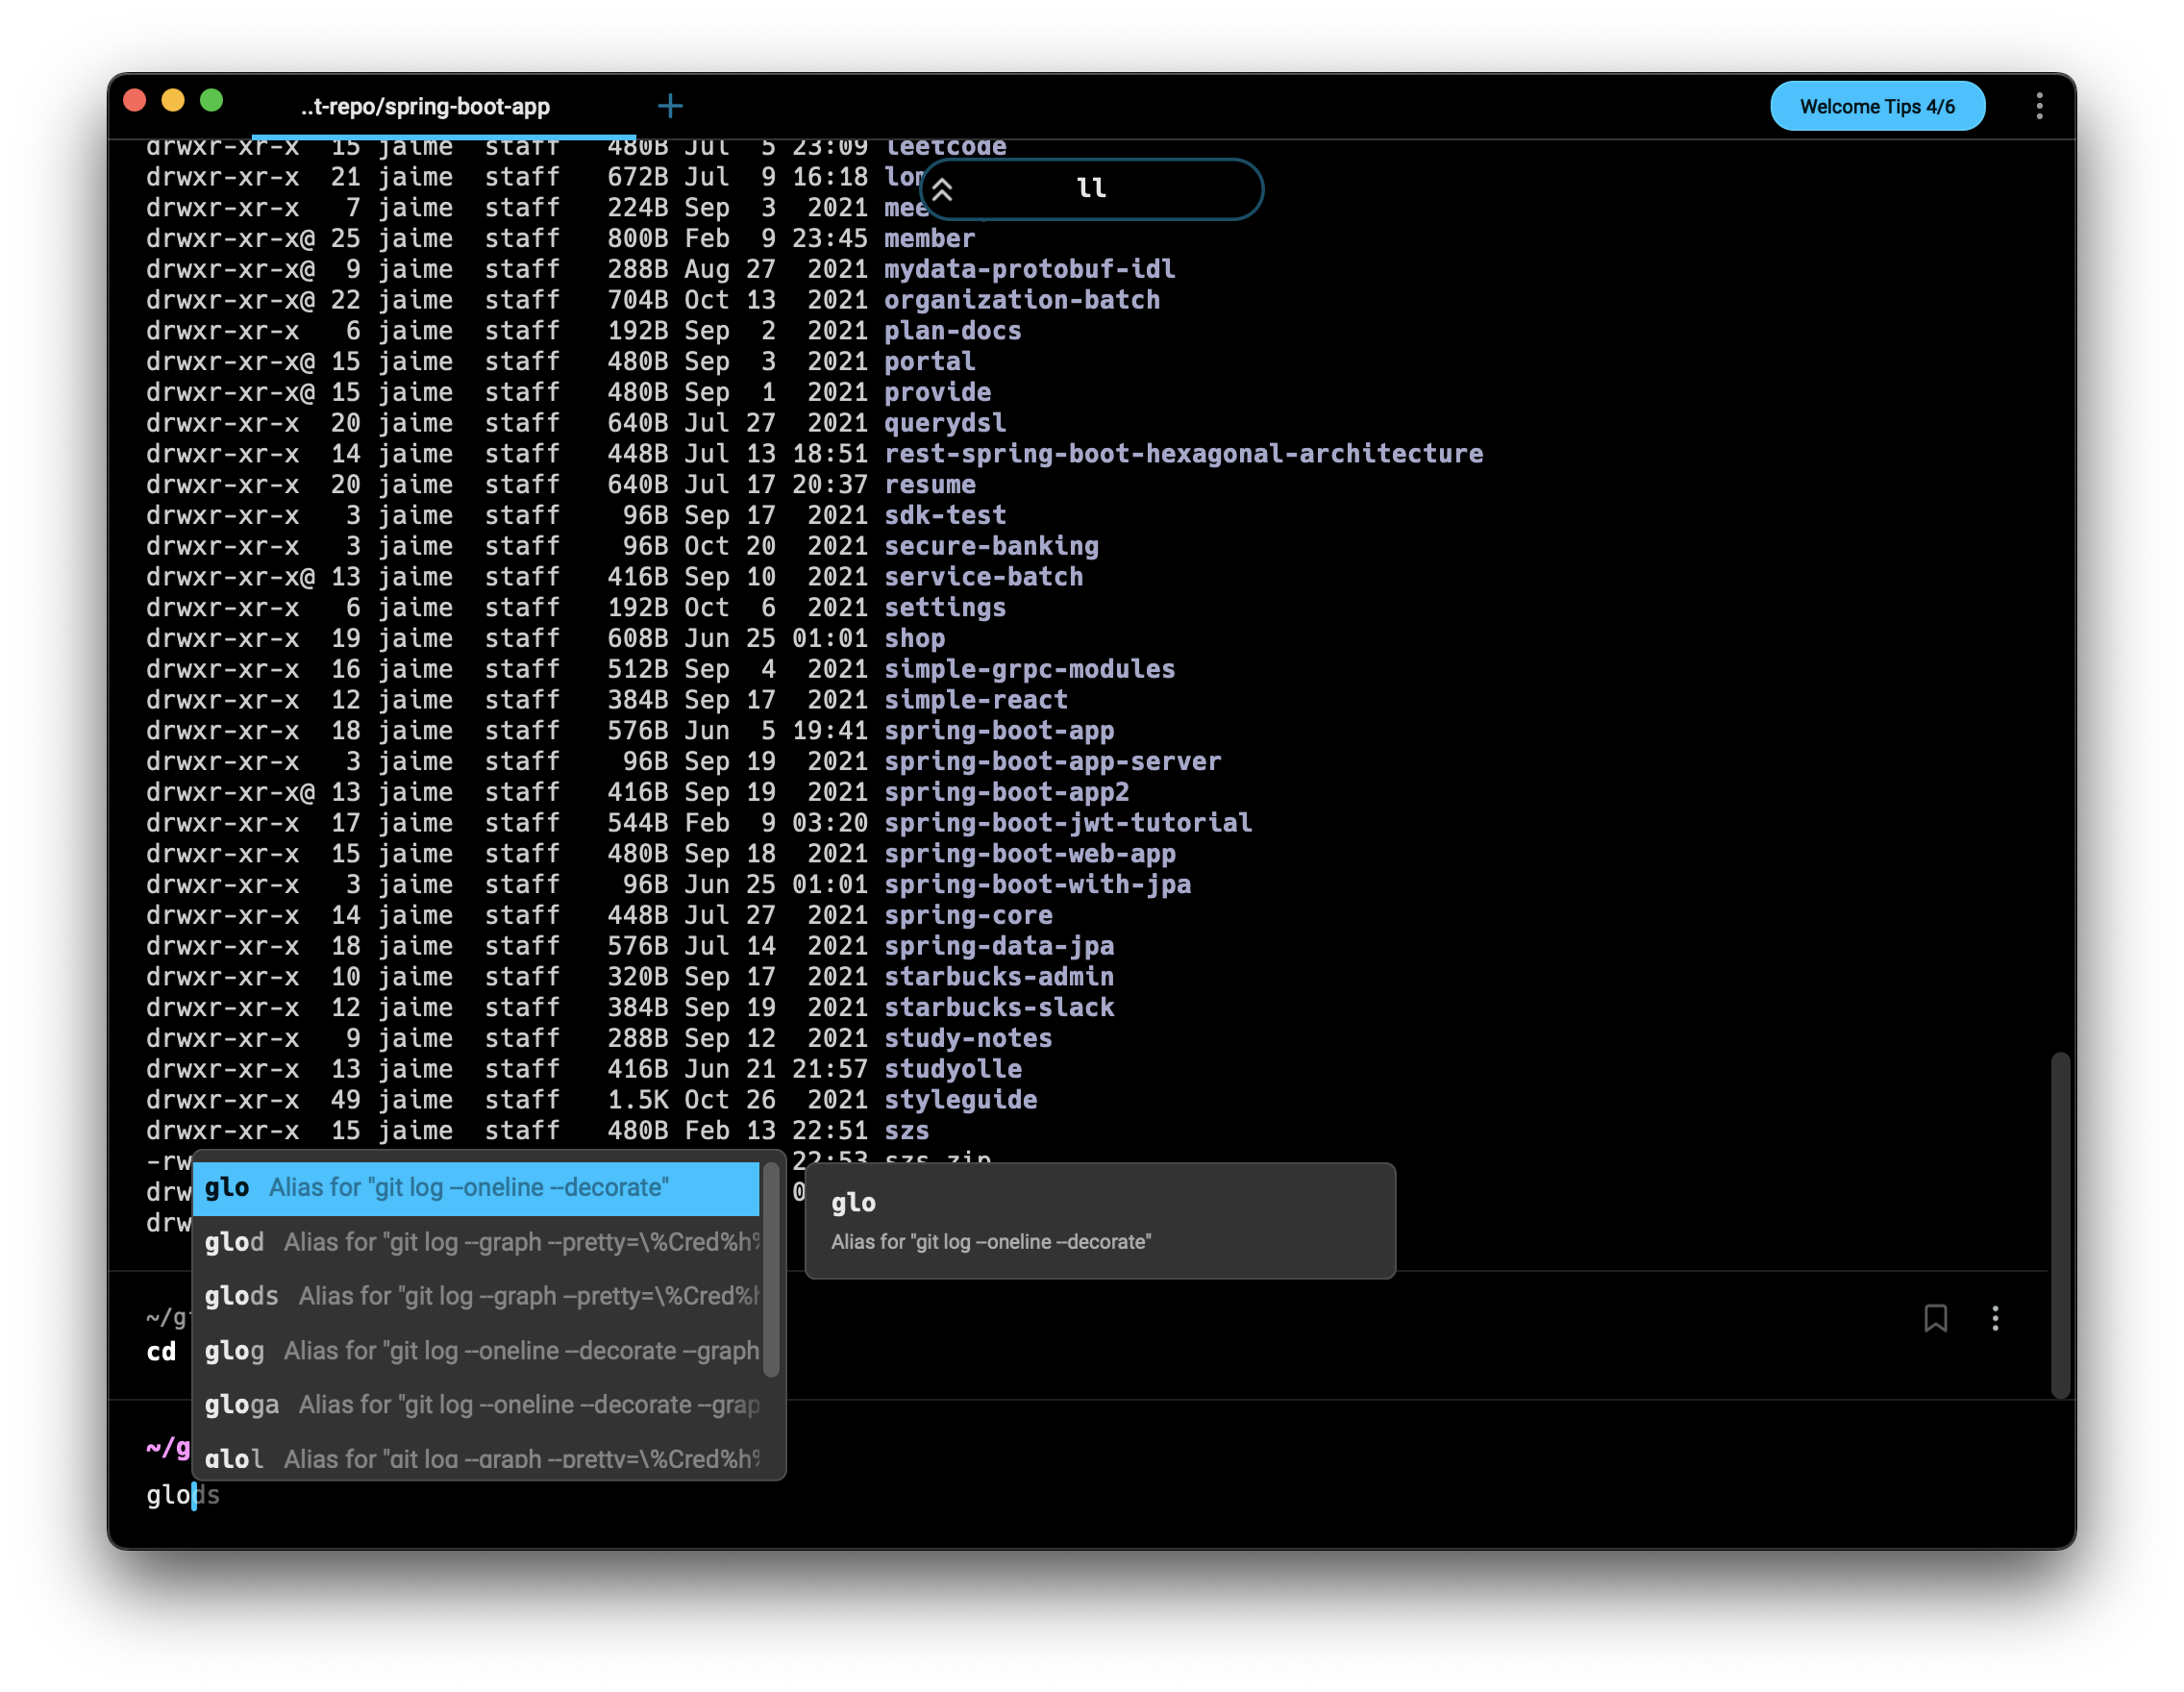Click the bookmark icon on the cd block

point(1935,1318)
